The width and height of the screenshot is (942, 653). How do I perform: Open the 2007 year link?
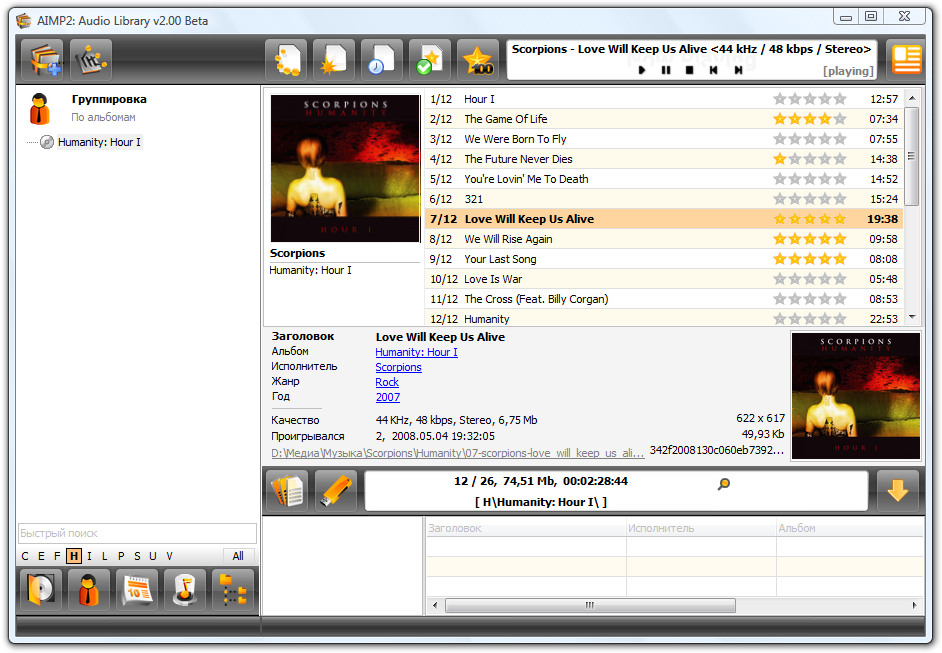coord(387,398)
